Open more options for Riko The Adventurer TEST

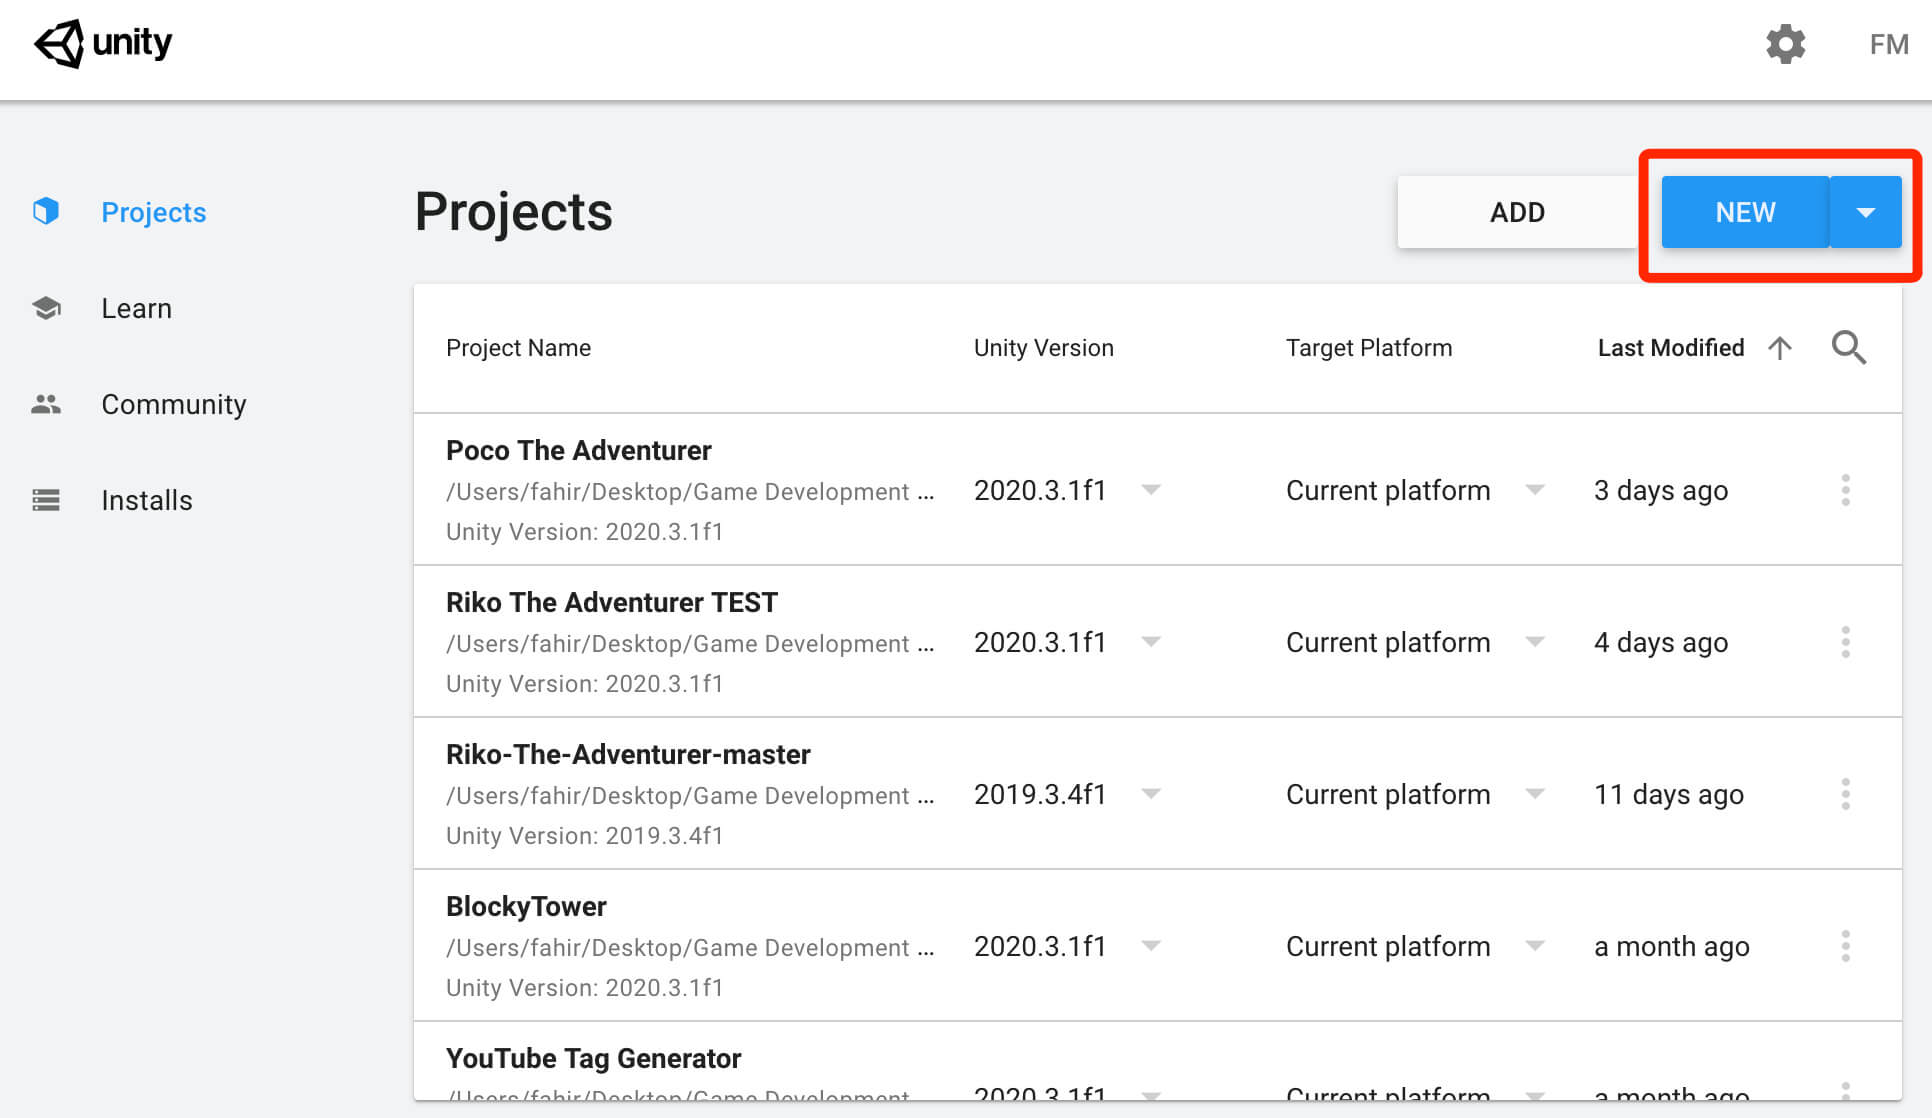[1846, 642]
